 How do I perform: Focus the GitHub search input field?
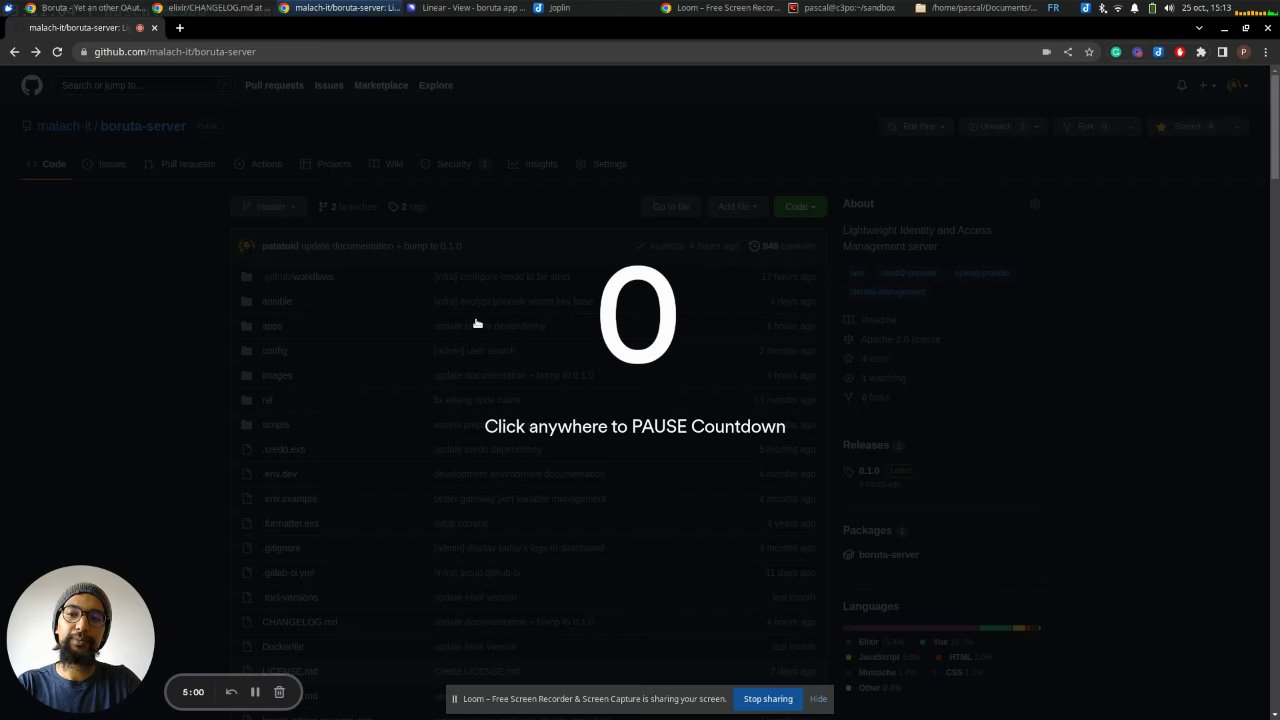[145, 85]
